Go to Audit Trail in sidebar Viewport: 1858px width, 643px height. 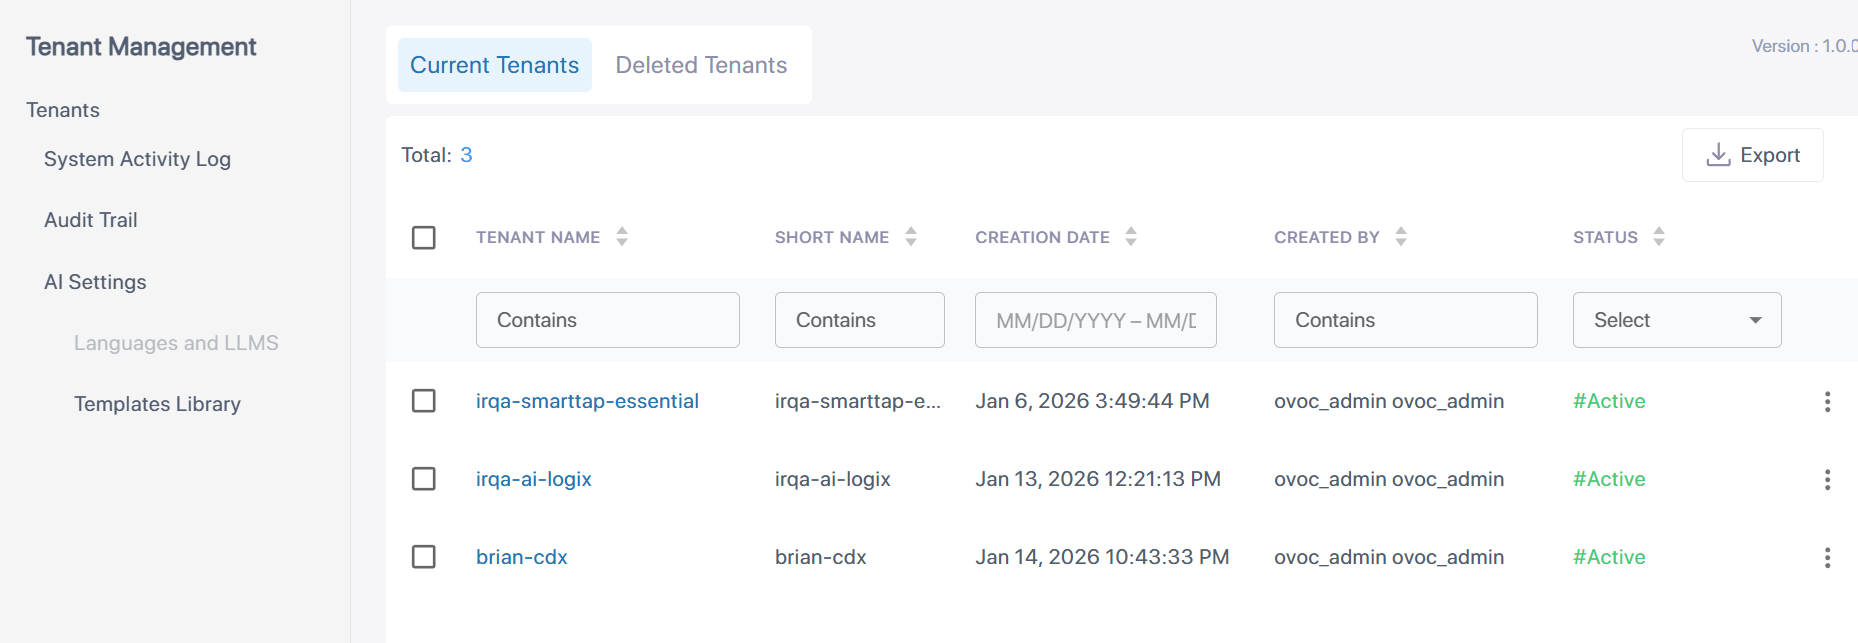91,220
